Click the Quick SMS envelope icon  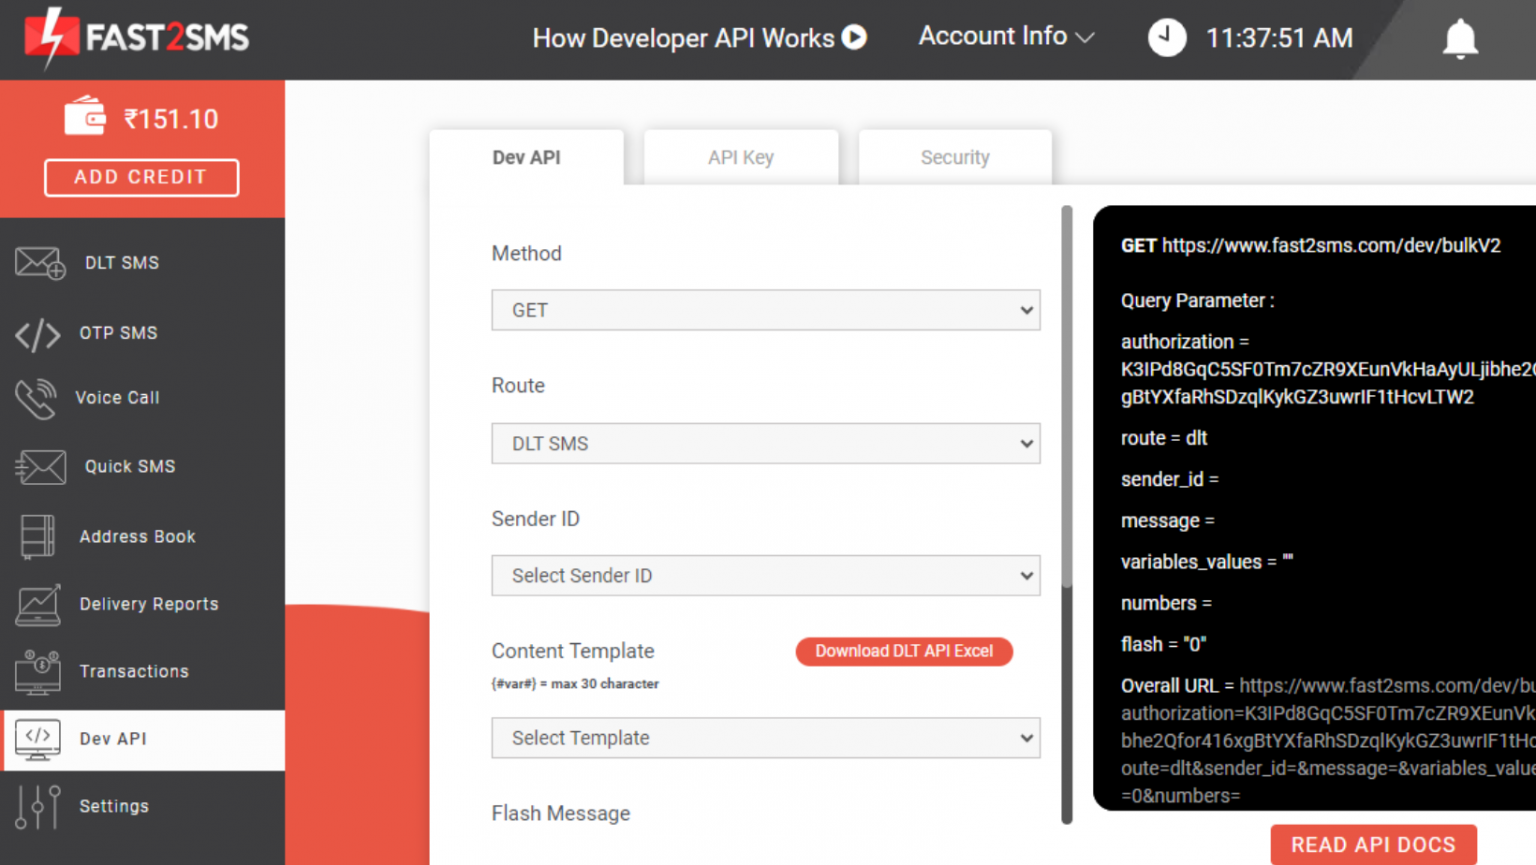39,466
